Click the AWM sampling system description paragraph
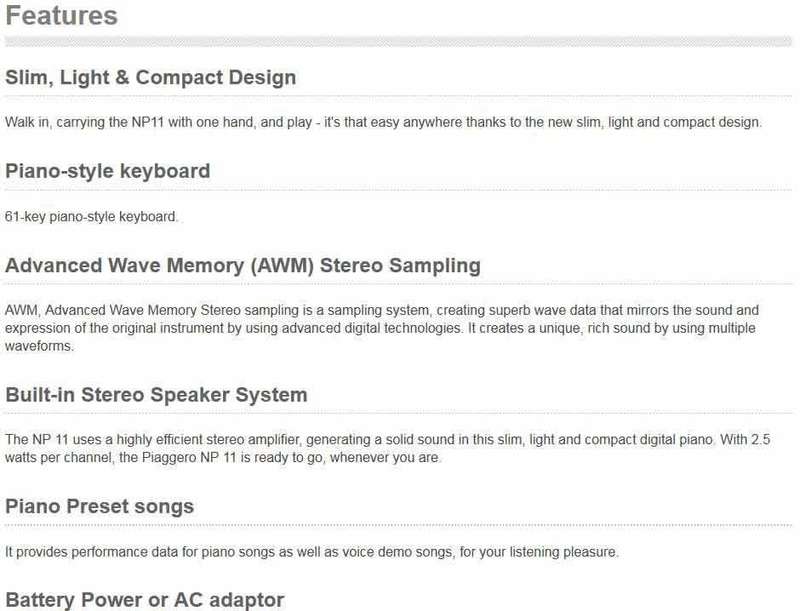This screenshot has height=611, width=800. coord(382,328)
